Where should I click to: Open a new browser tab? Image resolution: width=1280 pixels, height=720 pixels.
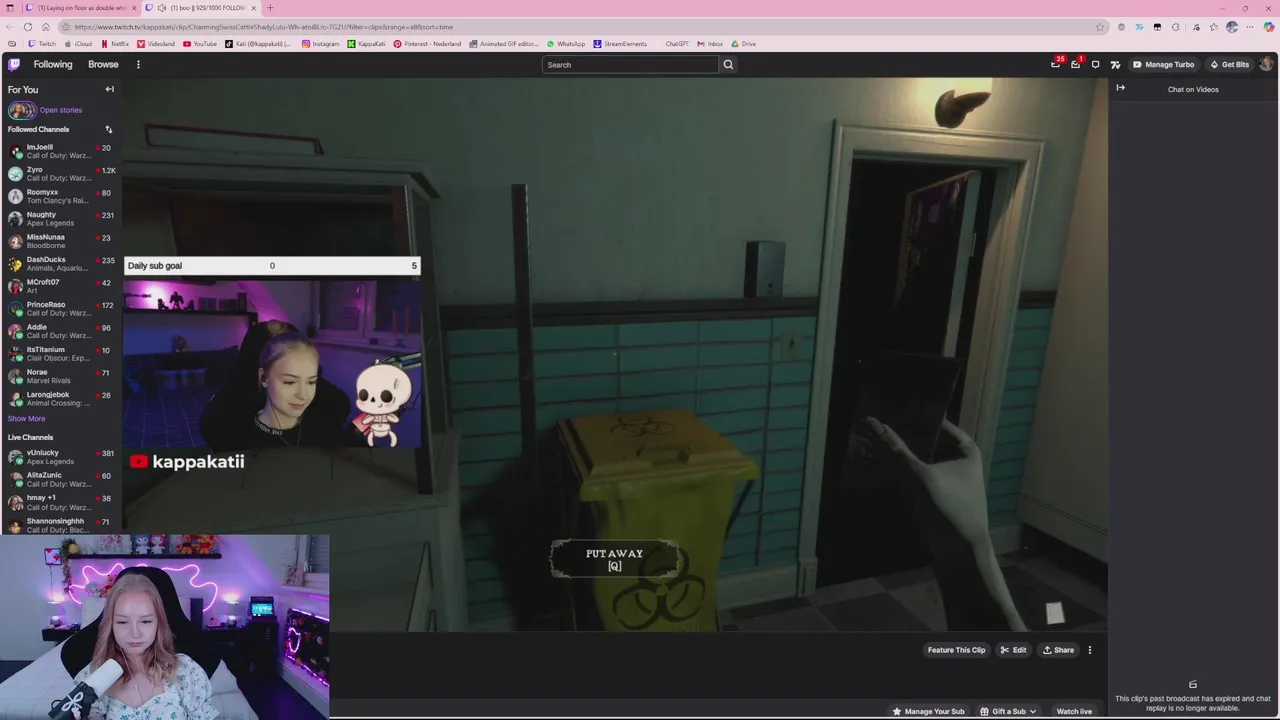pyautogui.click(x=269, y=8)
